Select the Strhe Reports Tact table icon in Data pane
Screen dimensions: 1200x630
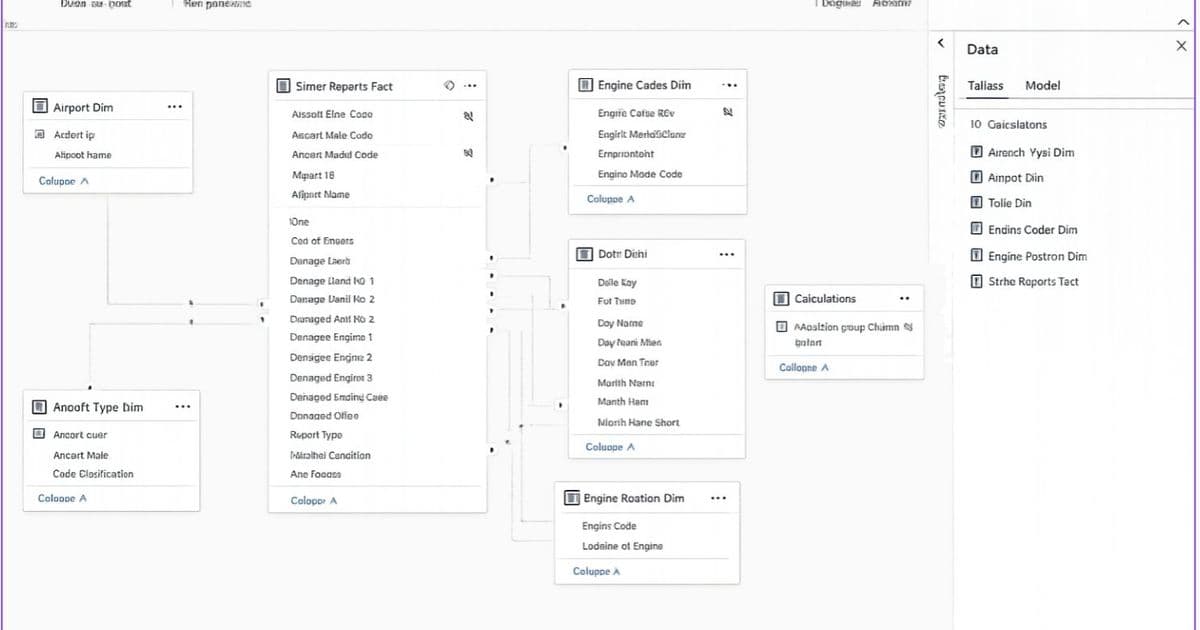977,281
